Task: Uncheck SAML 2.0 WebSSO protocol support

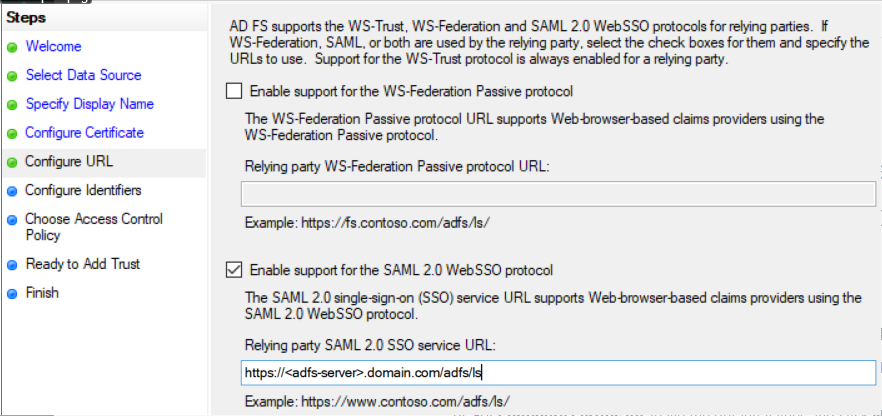Action: coord(234,270)
